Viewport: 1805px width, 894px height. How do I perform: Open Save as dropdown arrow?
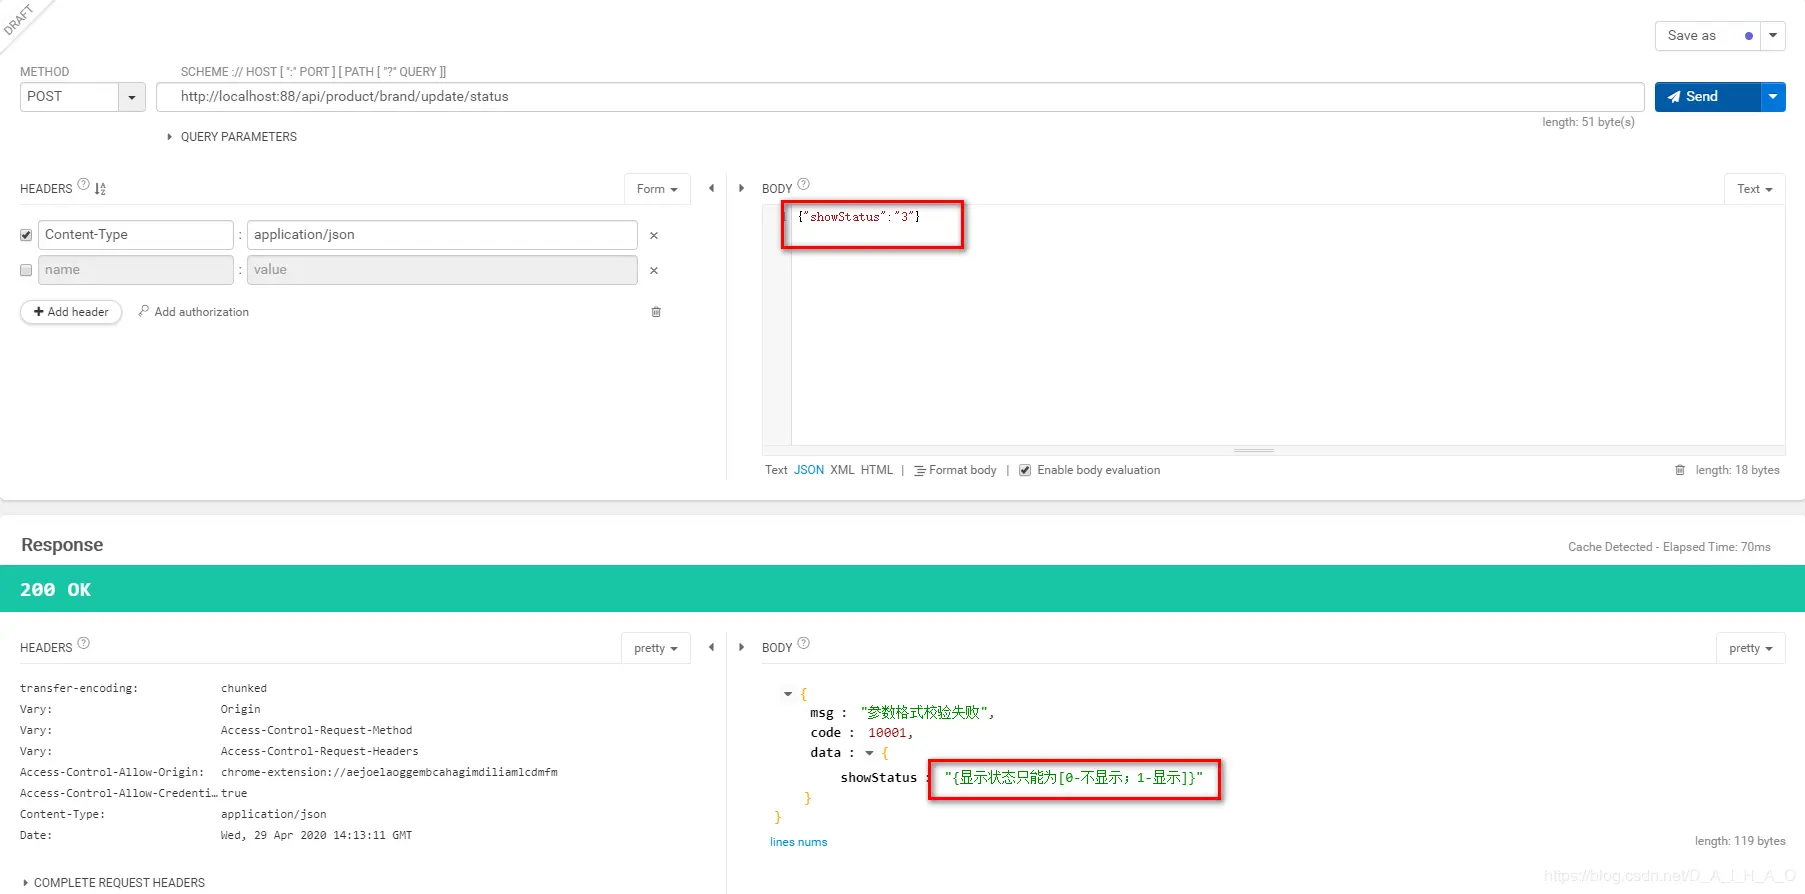(1773, 35)
